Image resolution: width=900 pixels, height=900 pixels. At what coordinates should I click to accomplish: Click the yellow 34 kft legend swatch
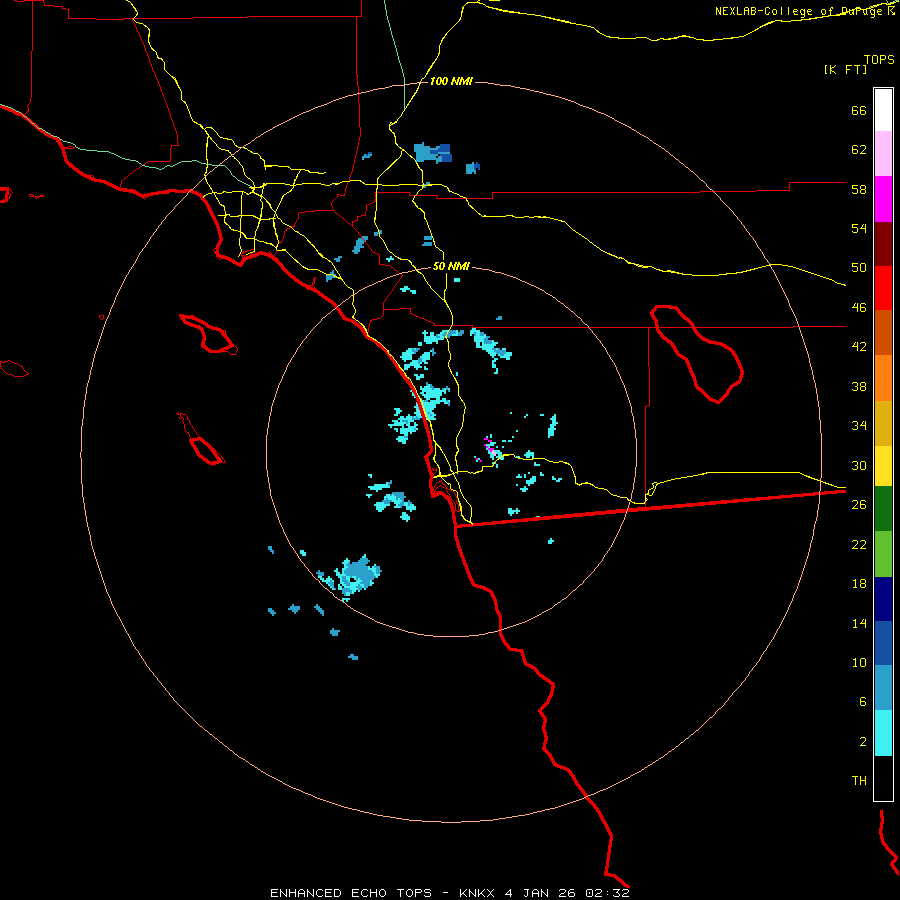tap(883, 466)
